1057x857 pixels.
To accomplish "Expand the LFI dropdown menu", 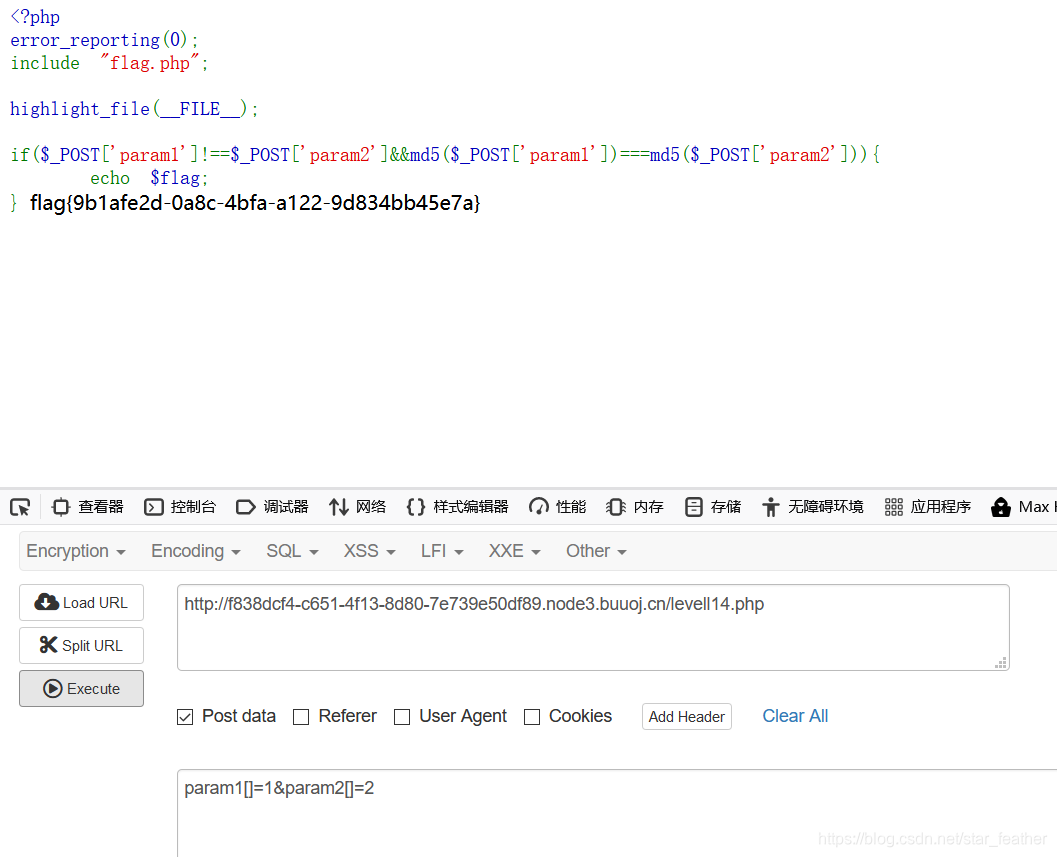I will (442, 552).
